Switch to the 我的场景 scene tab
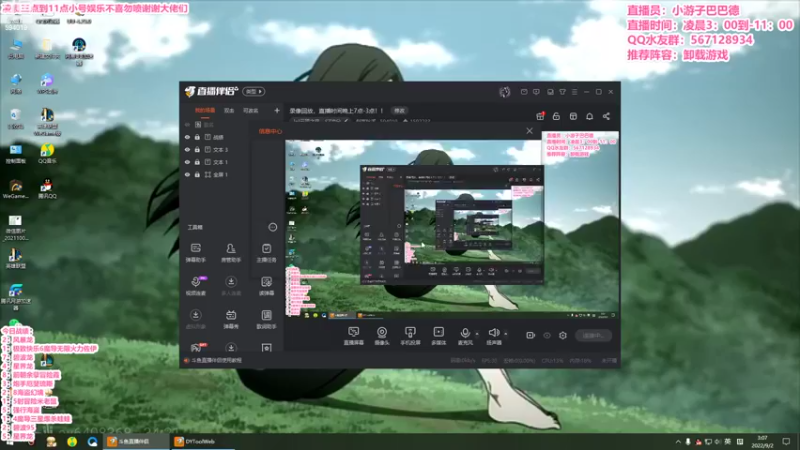 coord(205,111)
